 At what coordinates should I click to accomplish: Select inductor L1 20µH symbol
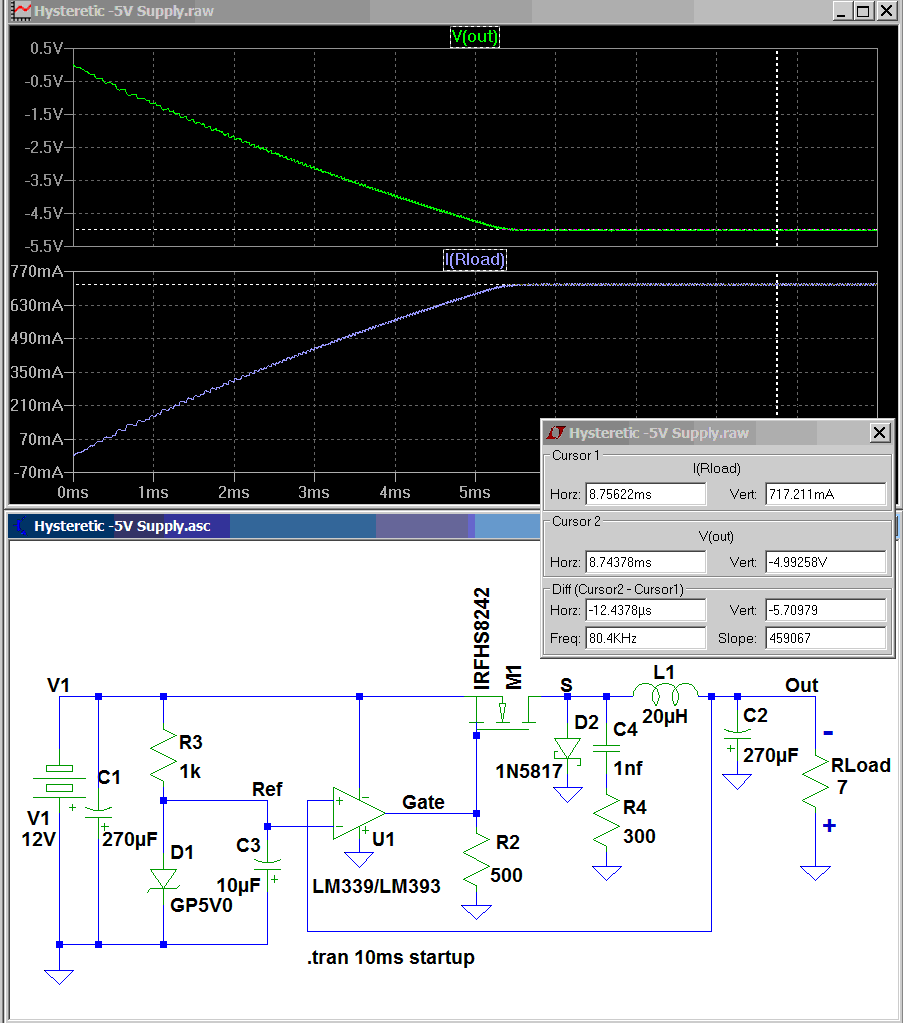click(666, 694)
